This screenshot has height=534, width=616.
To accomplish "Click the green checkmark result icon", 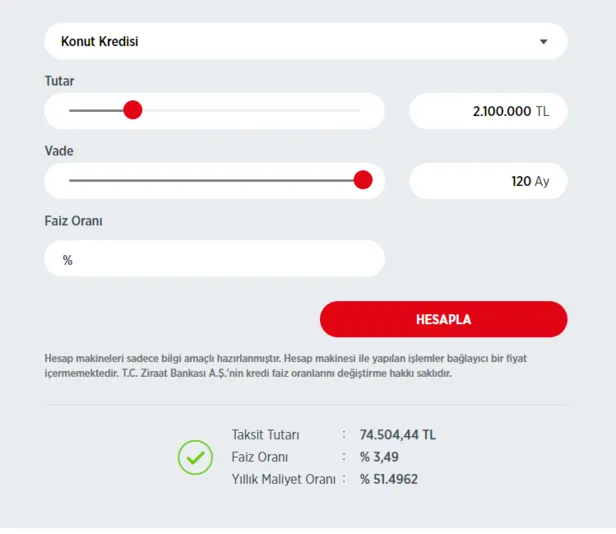I will click(x=195, y=457).
